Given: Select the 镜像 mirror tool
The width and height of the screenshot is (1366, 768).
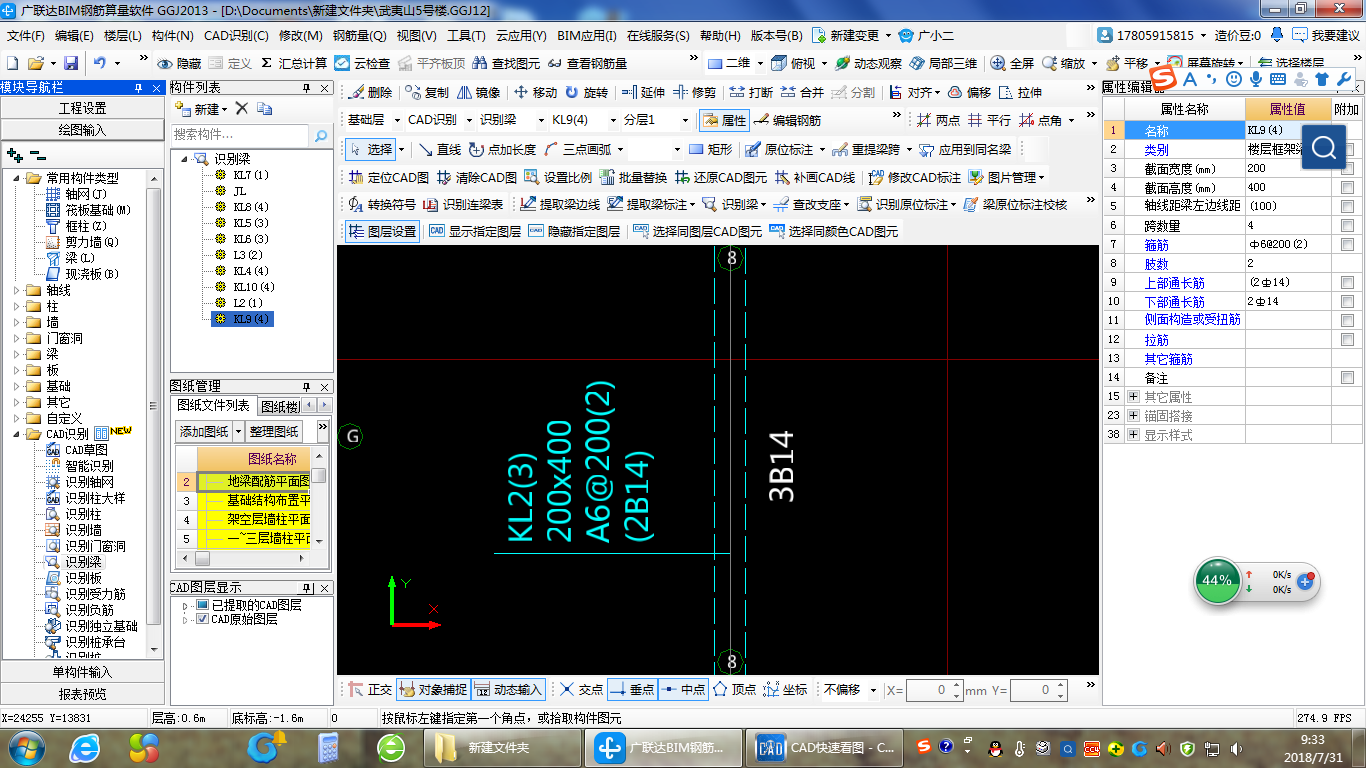Looking at the screenshot, I should click(x=478, y=93).
